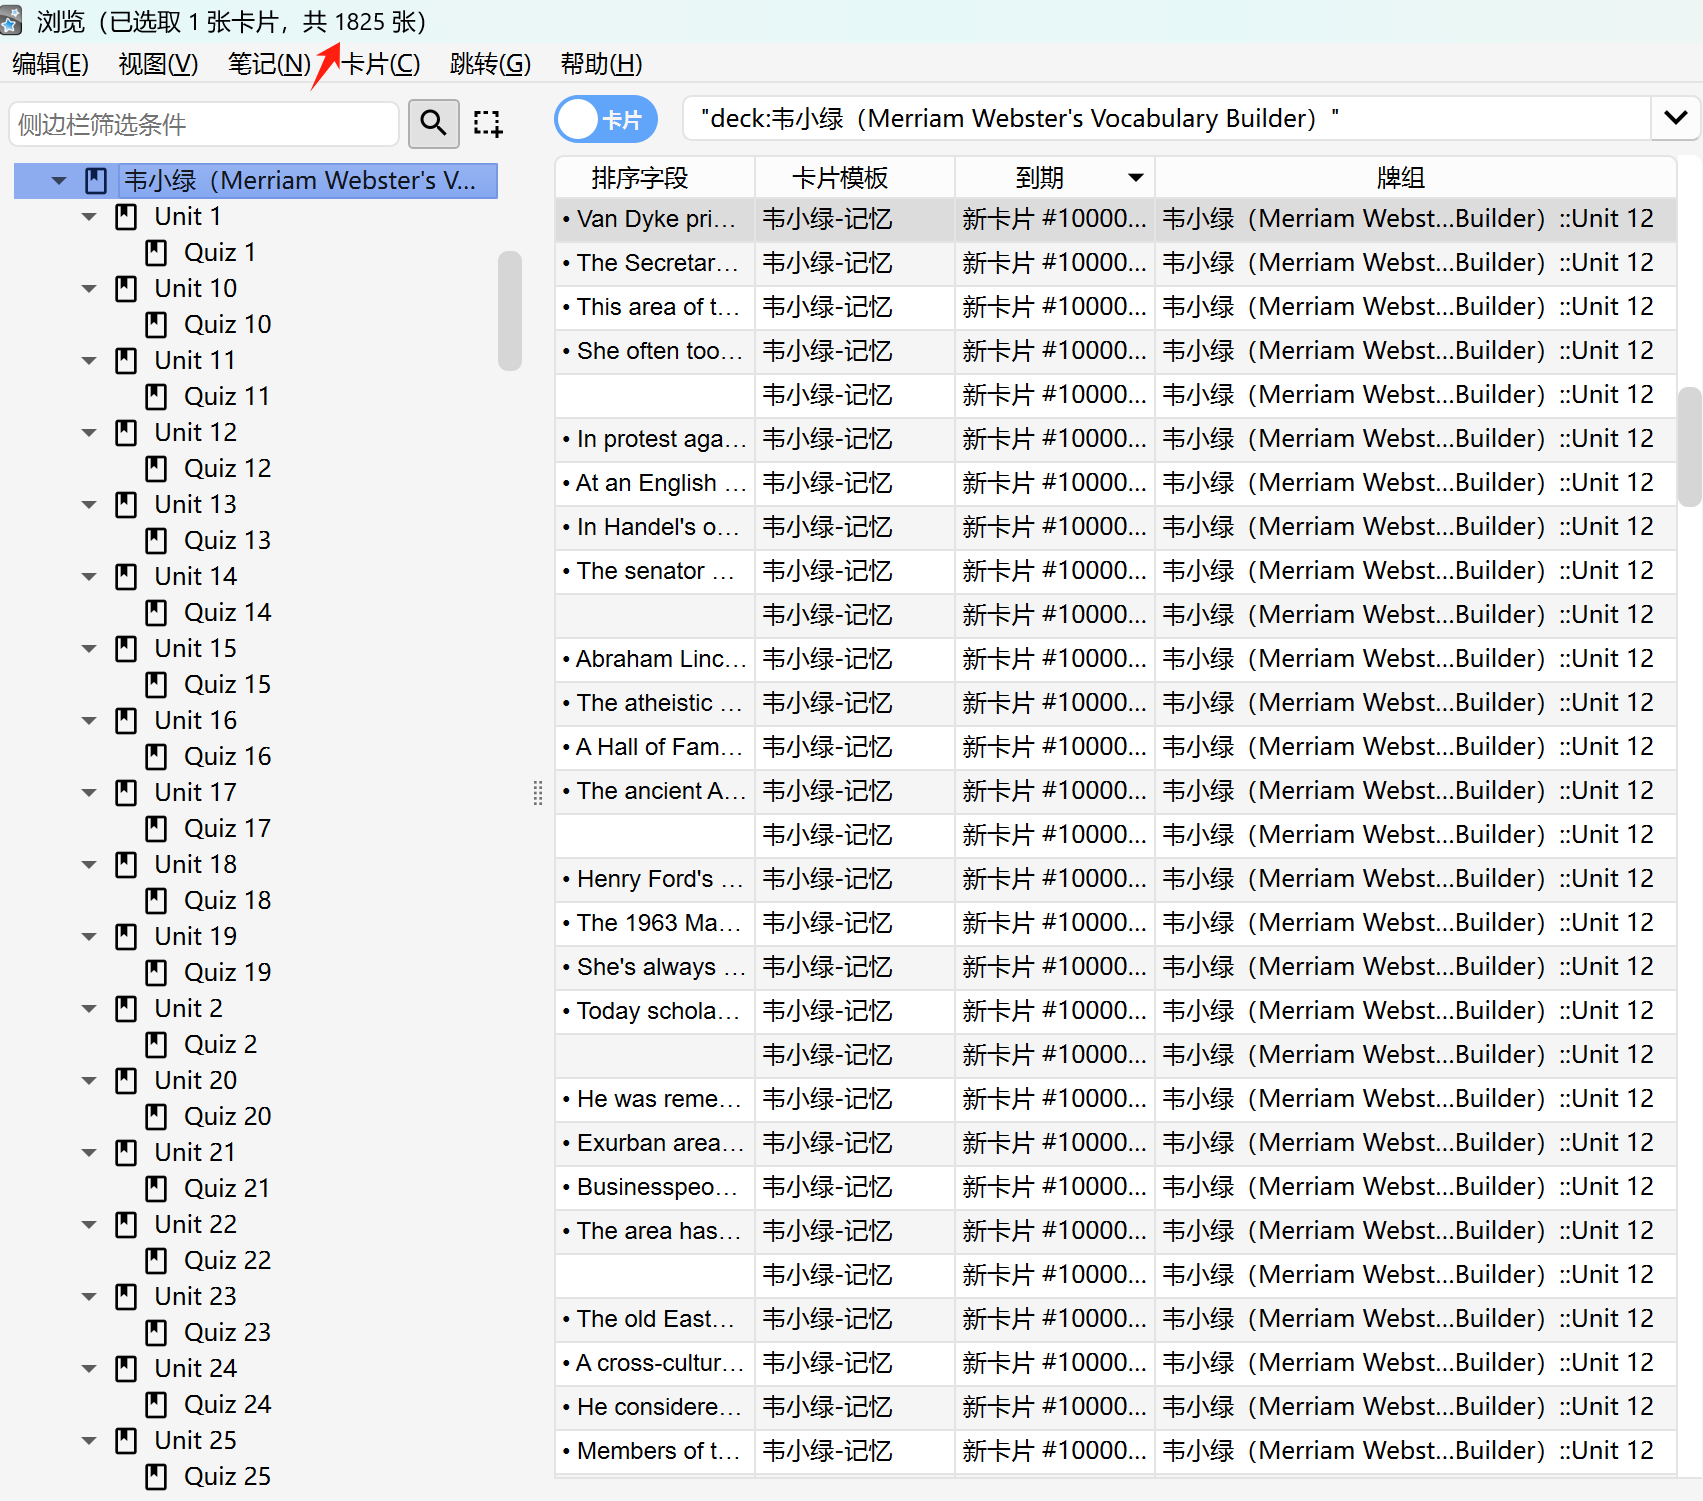Click the 侧边栏筛选条件 sidebar filter field

tap(204, 124)
